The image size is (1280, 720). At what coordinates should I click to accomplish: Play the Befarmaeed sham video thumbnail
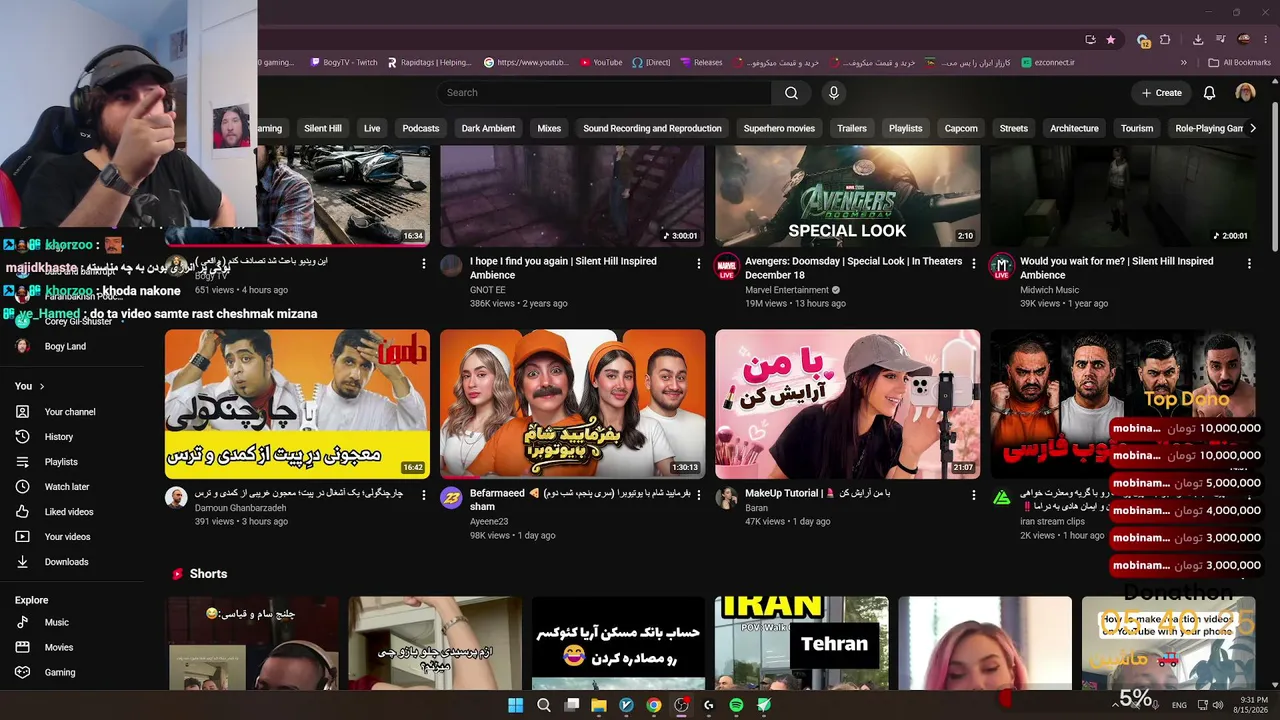(573, 404)
